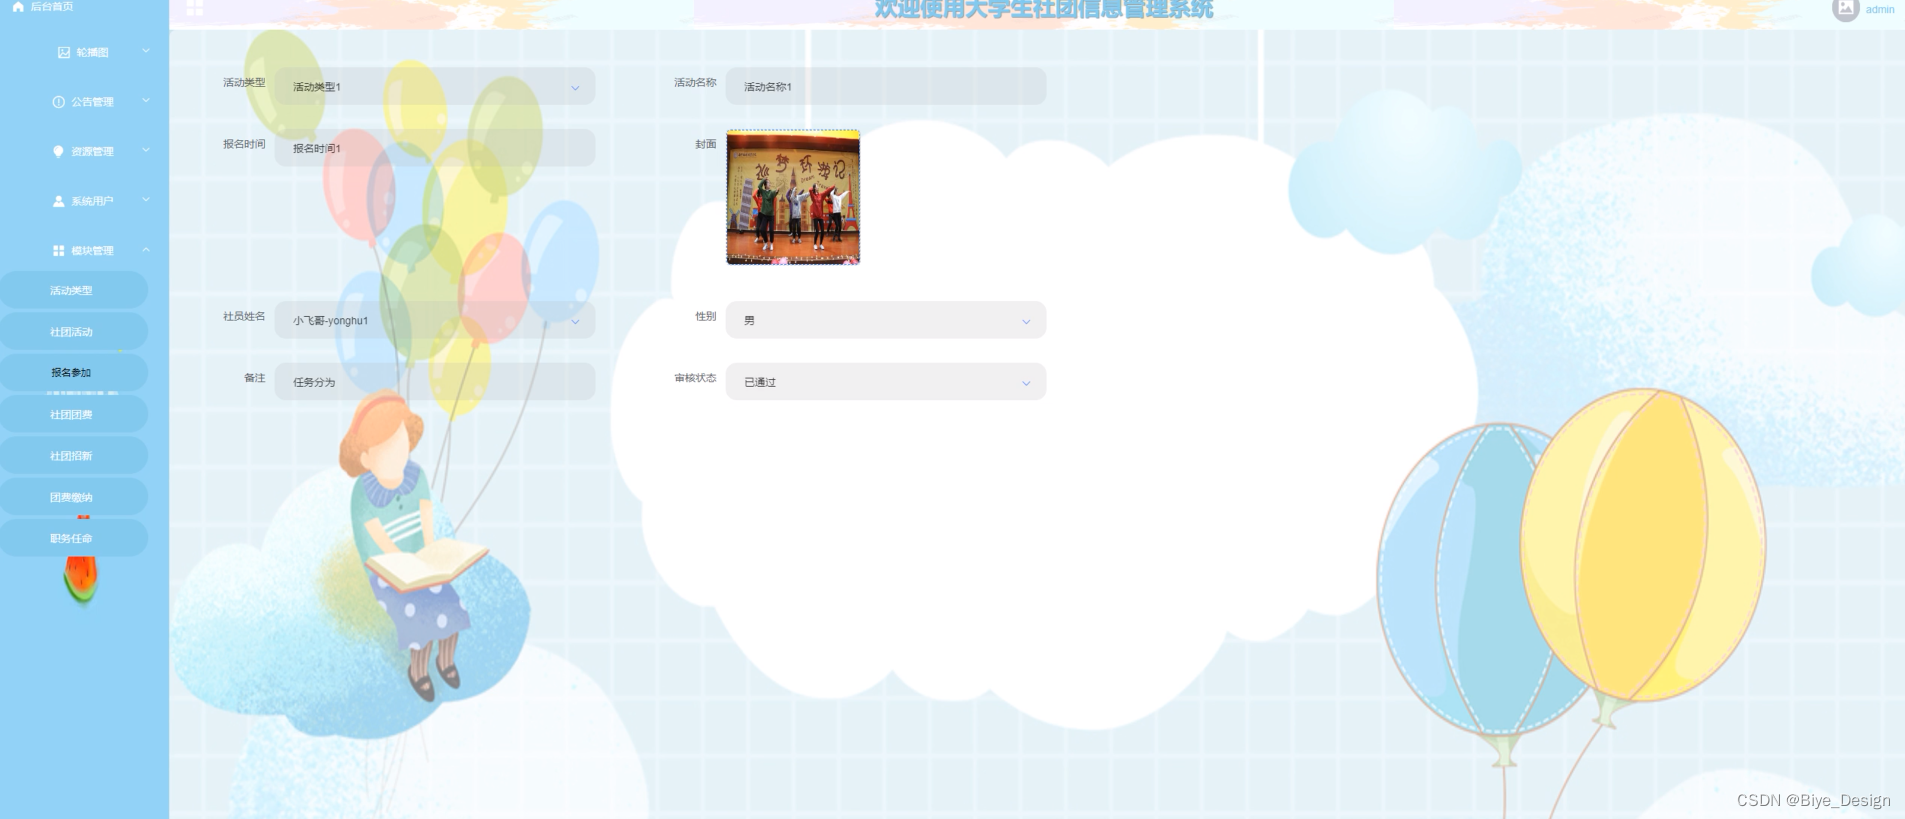Image resolution: width=1905 pixels, height=819 pixels.
Task: Click the 性别 field label text
Action: (x=706, y=316)
